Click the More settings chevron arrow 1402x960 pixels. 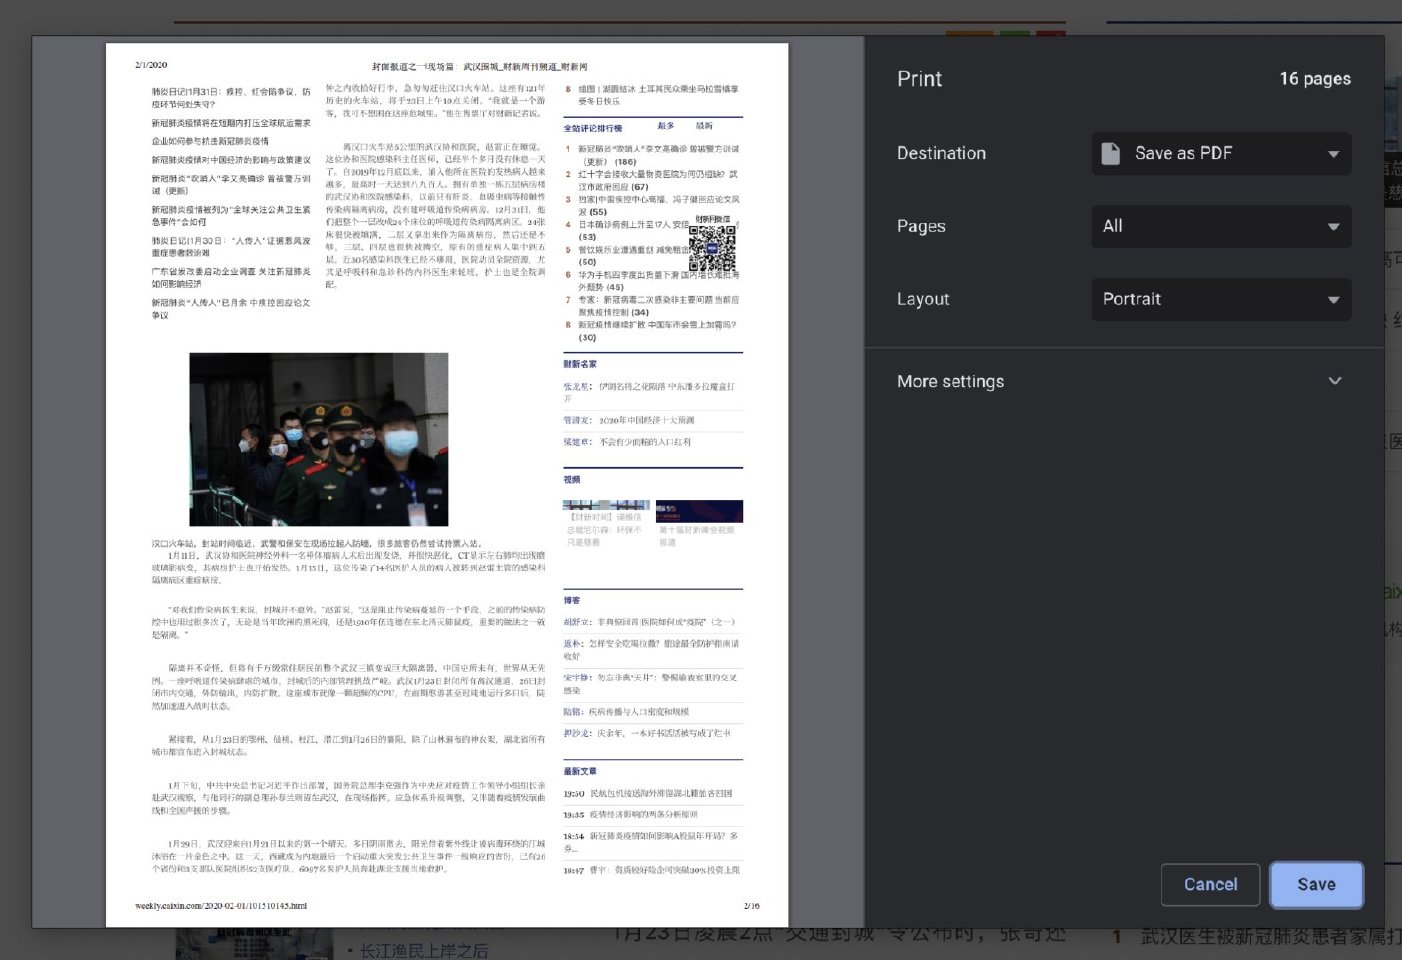point(1334,381)
